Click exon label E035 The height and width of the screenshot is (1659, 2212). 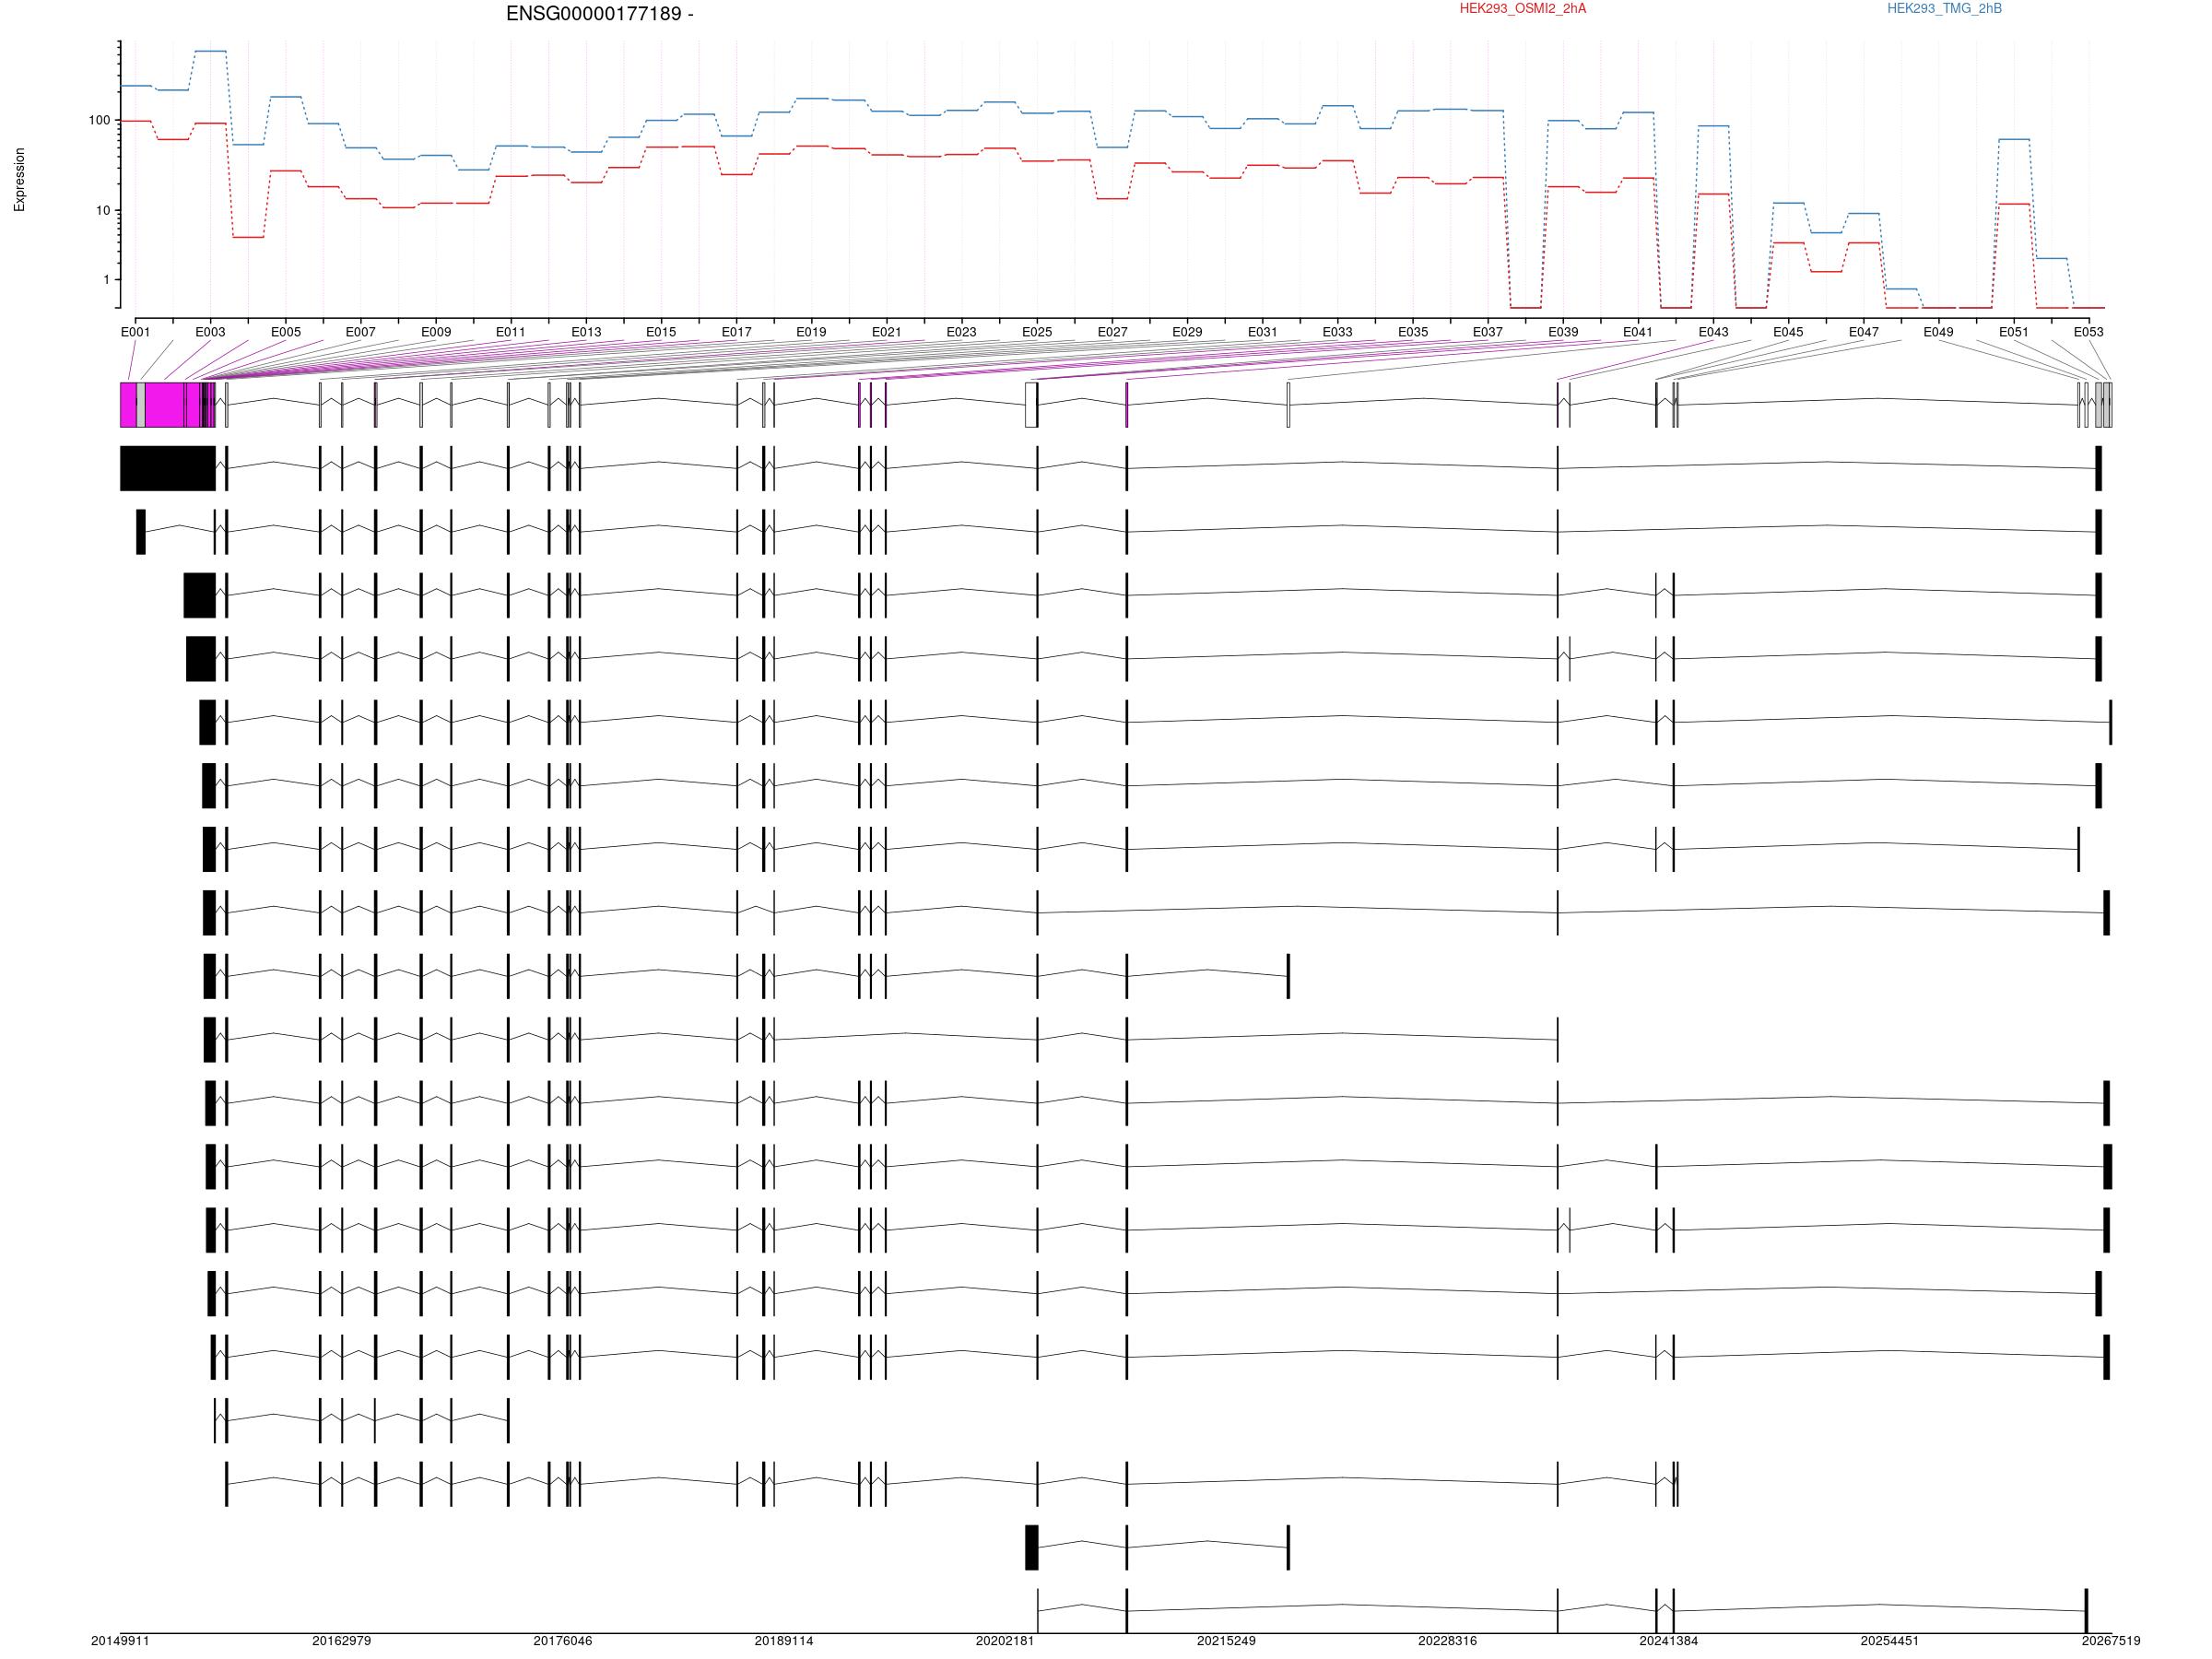pyautogui.click(x=1412, y=332)
